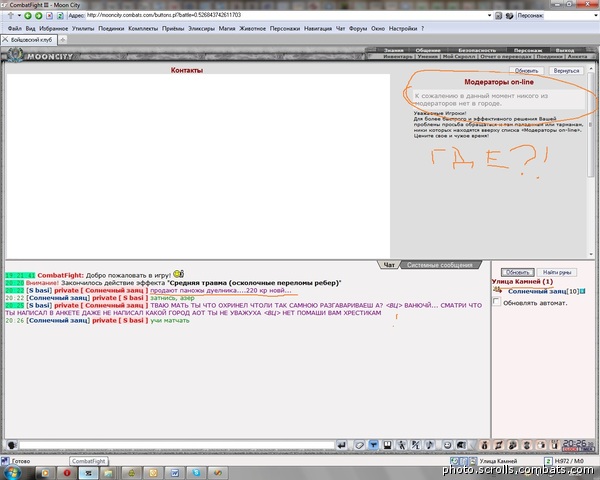Click the money bag icon in bottom toolbar
The image size is (600, 480).
[484, 445]
